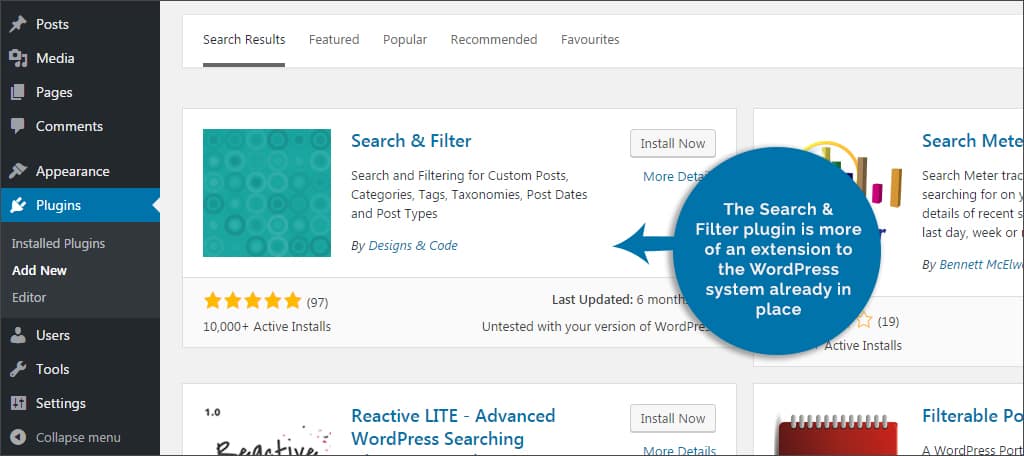
Task: Collapse the admin sidebar menu
Action: click(80, 437)
